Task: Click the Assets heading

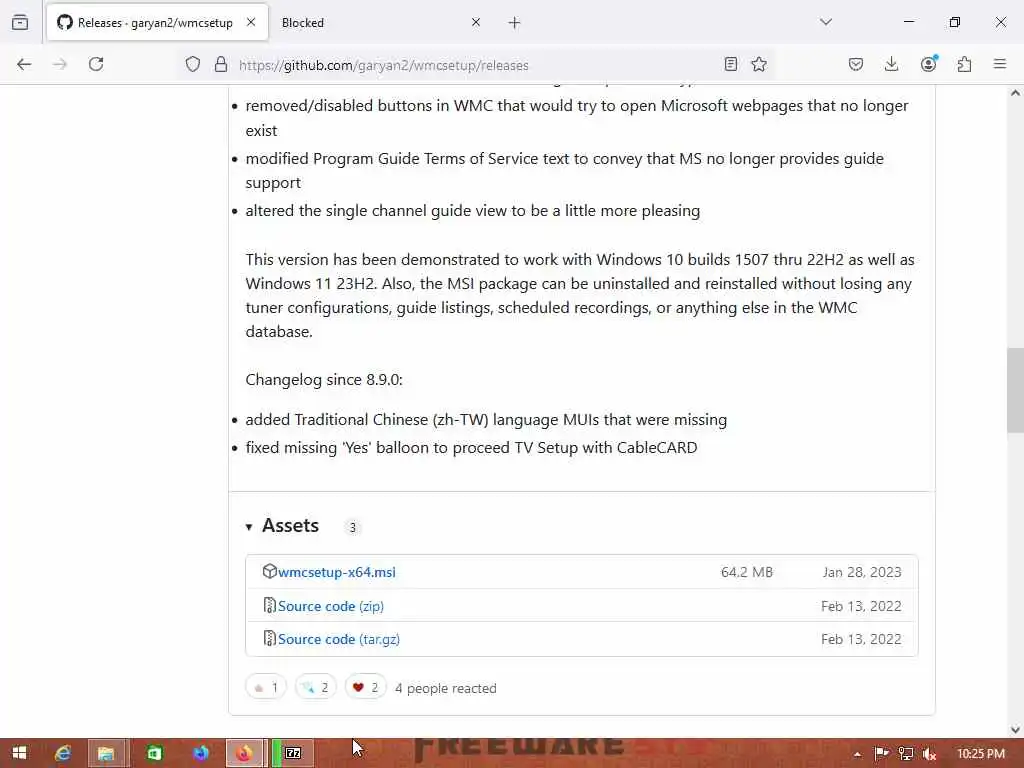Action: pyautogui.click(x=290, y=526)
